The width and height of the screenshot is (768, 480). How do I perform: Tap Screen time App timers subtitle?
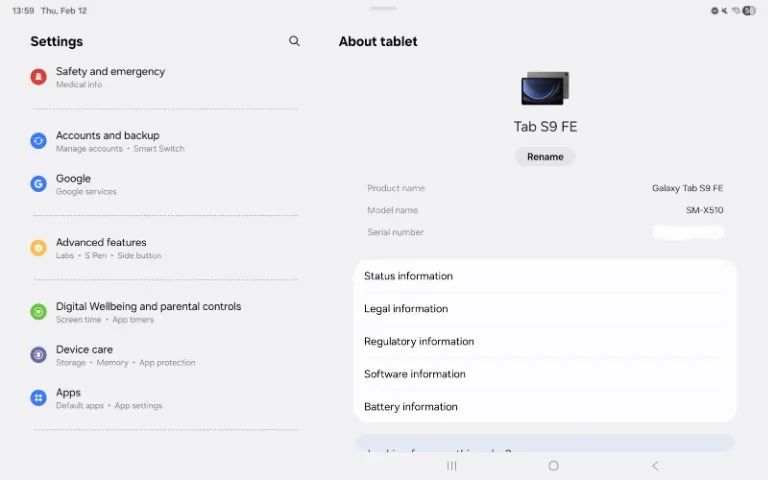pyautogui.click(x=105, y=319)
